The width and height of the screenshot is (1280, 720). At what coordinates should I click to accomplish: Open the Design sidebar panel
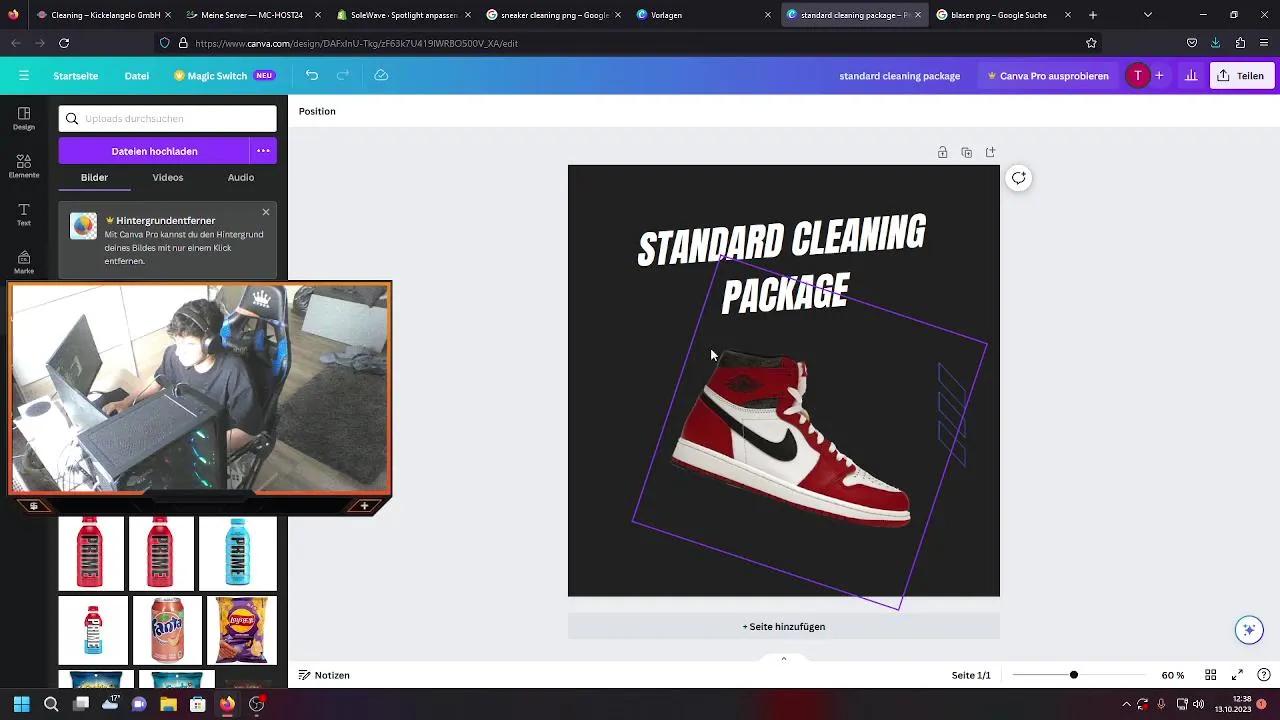pos(24,118)
